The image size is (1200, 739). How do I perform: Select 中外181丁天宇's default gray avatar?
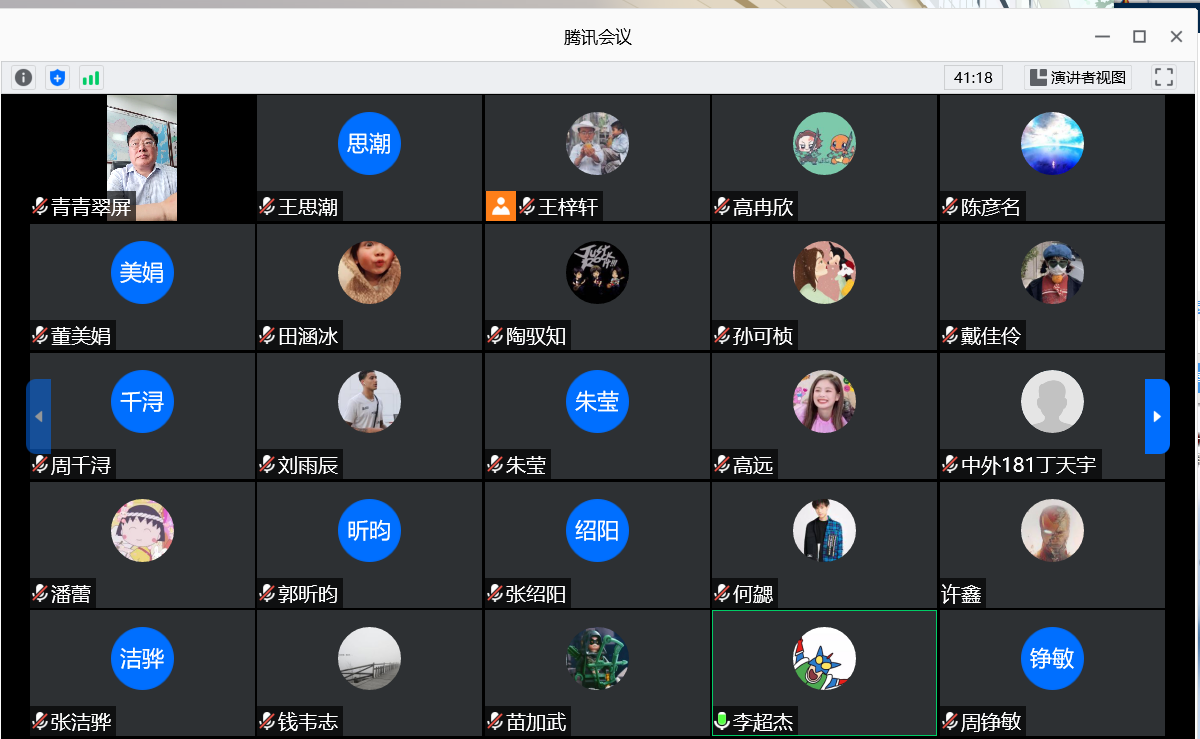1052,402
